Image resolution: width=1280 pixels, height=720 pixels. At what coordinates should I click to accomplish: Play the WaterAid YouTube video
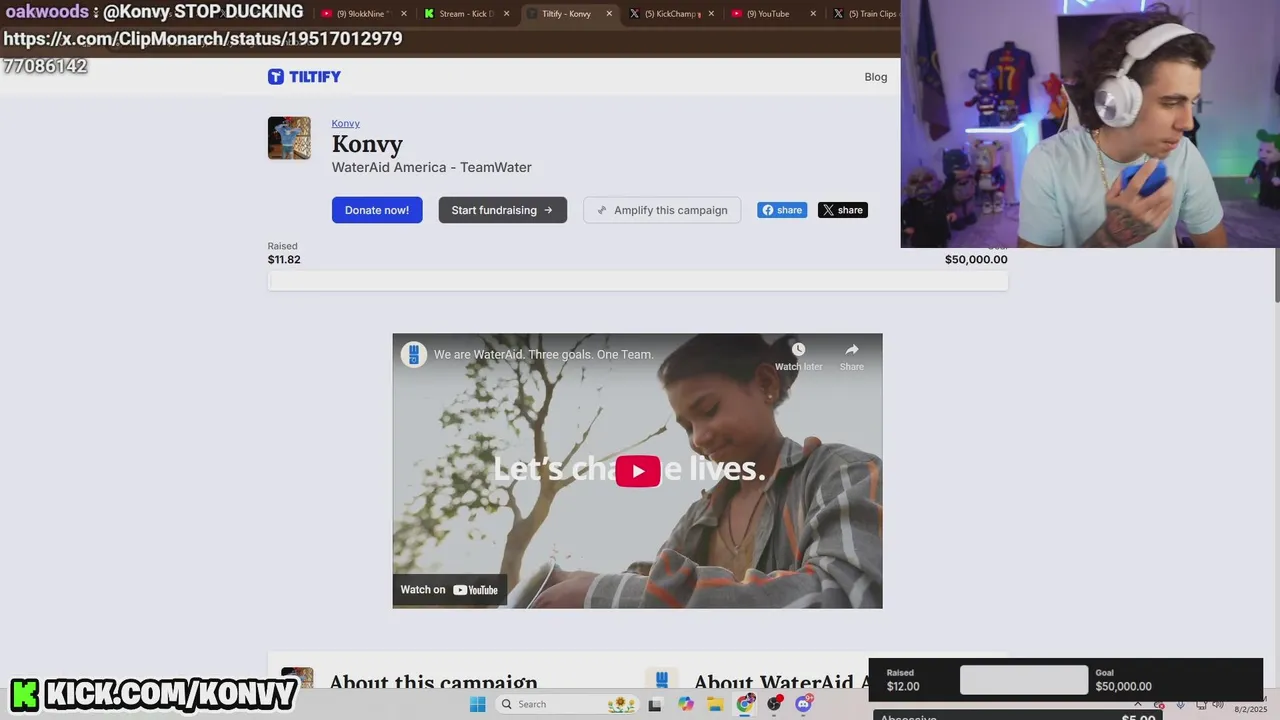click(637, 471)
